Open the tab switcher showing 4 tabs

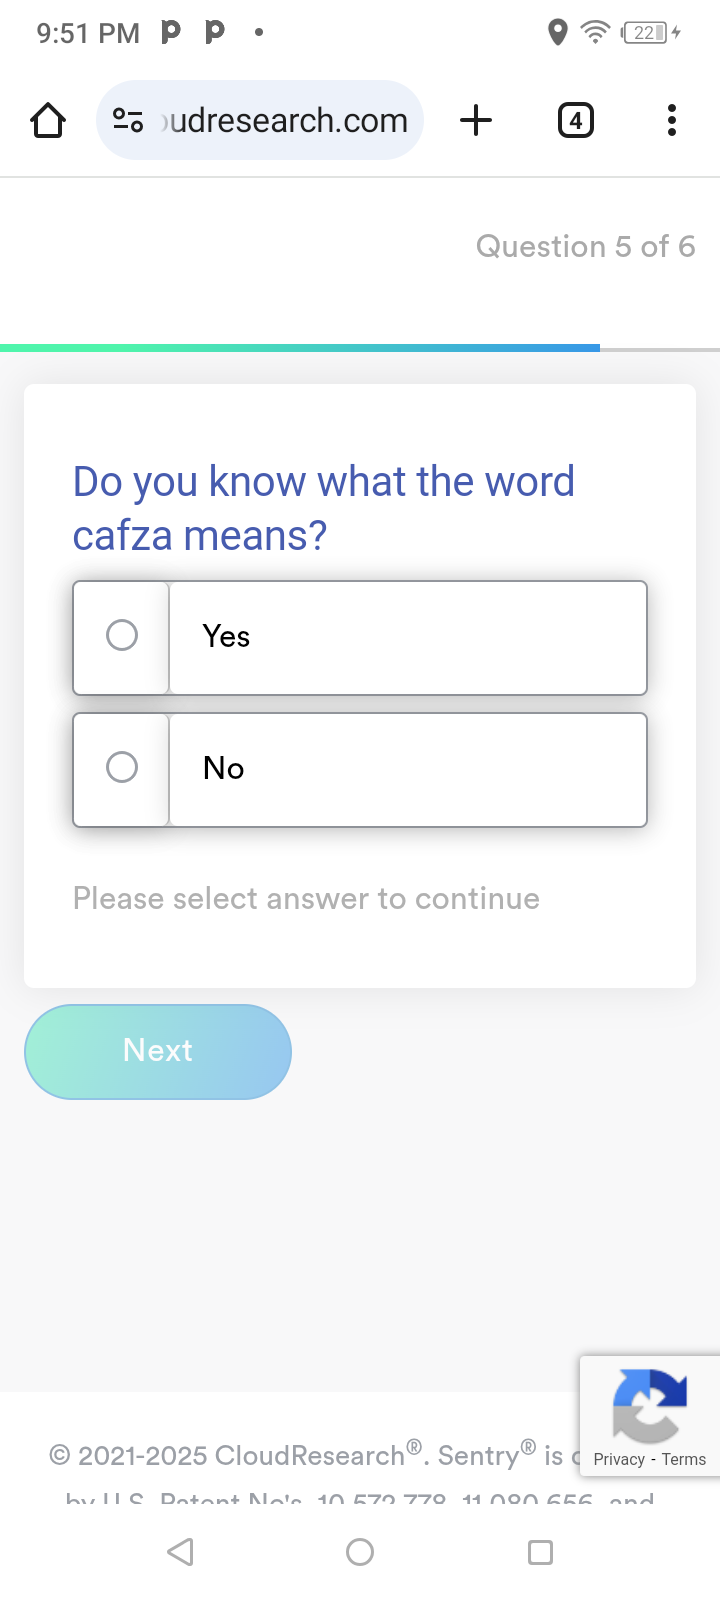tap(575, 120)
